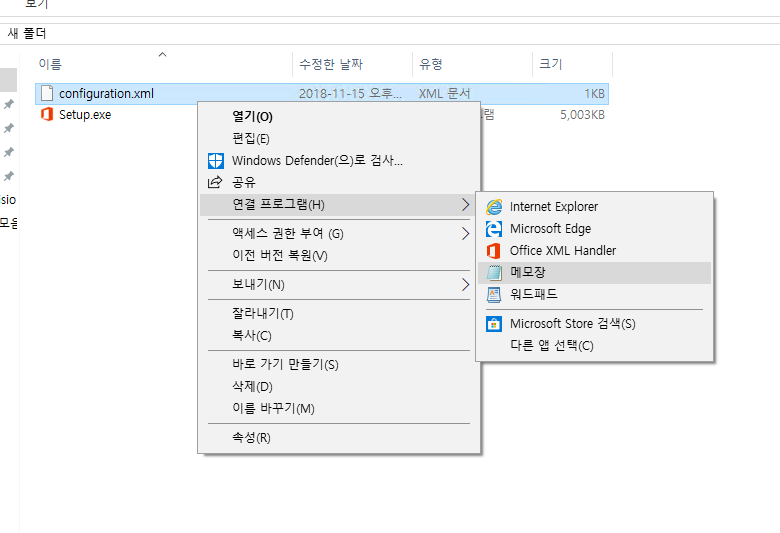Expand the 보내기(N) submenu arrow

pyautogui.click(x=465, y=285)
